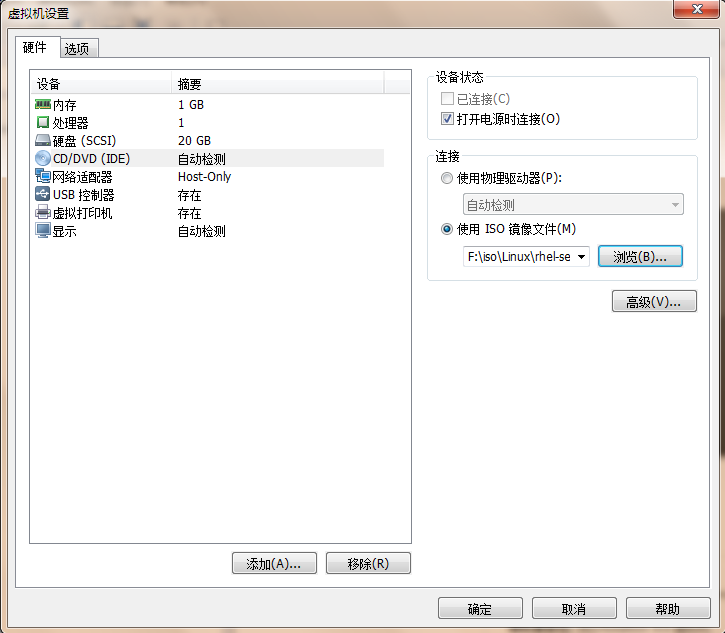Toggle the 已连接(C) checkbox
Image resolution: width=725 pixels, height=633 pixels.
447,99
